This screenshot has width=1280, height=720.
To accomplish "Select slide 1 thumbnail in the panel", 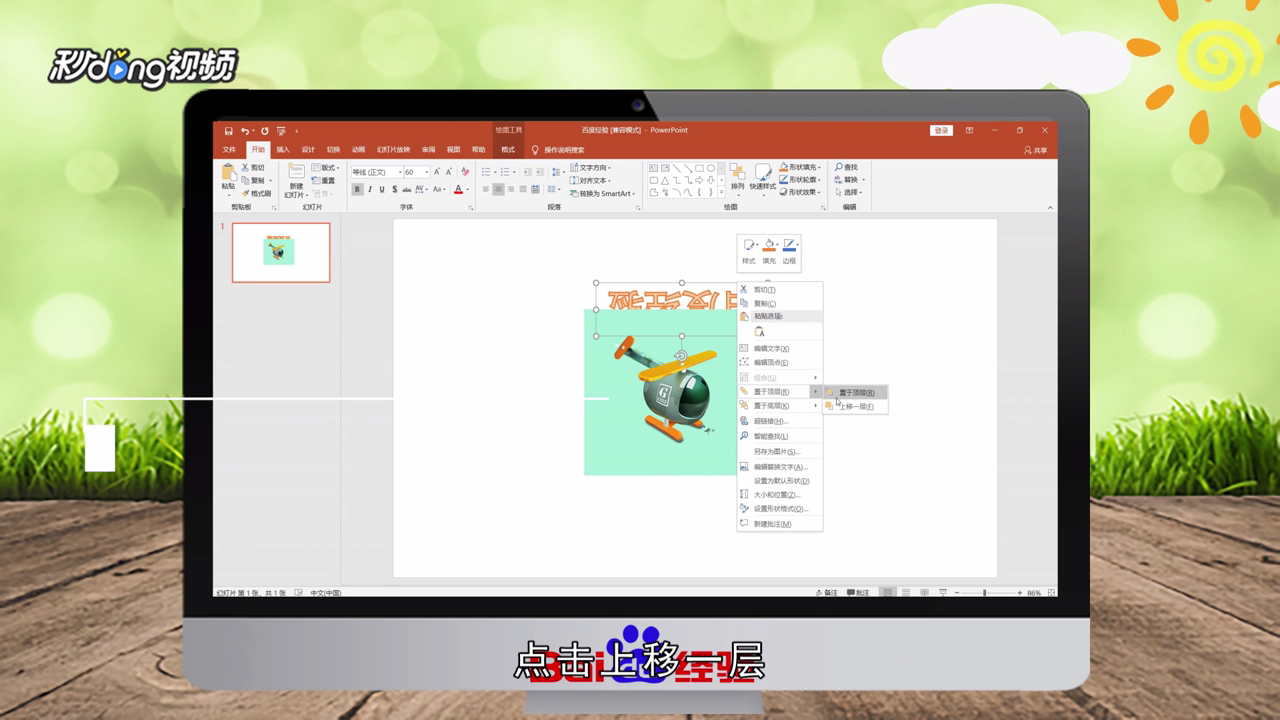I will (281, 252).
